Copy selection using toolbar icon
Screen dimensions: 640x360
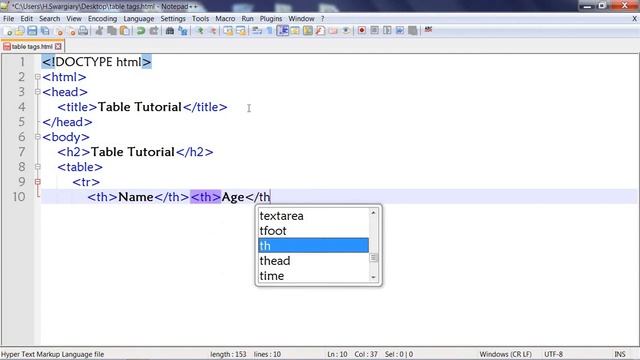pos(111,31)
